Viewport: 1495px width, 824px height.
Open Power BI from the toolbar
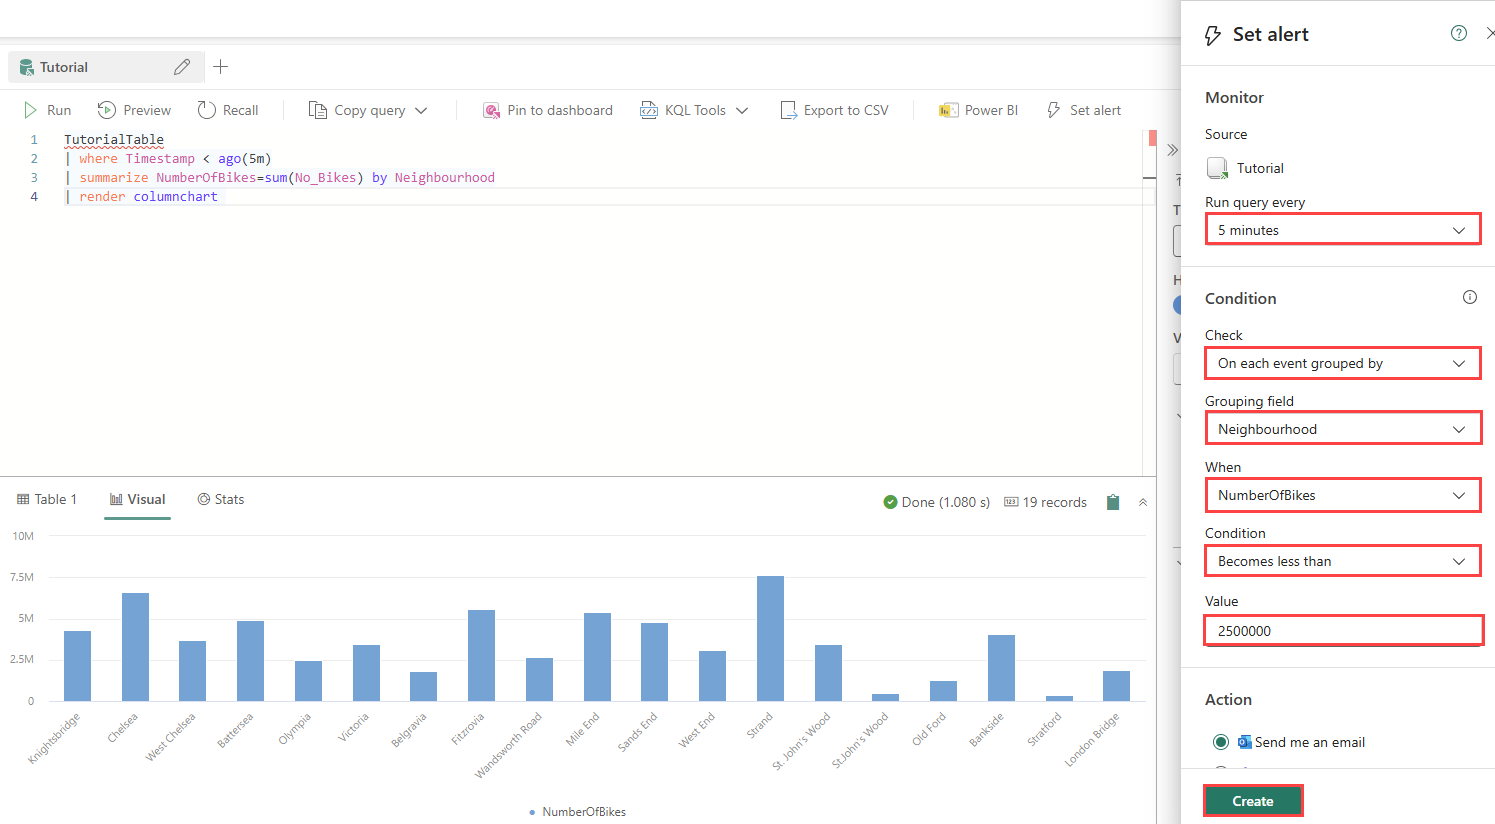point(978,110)
